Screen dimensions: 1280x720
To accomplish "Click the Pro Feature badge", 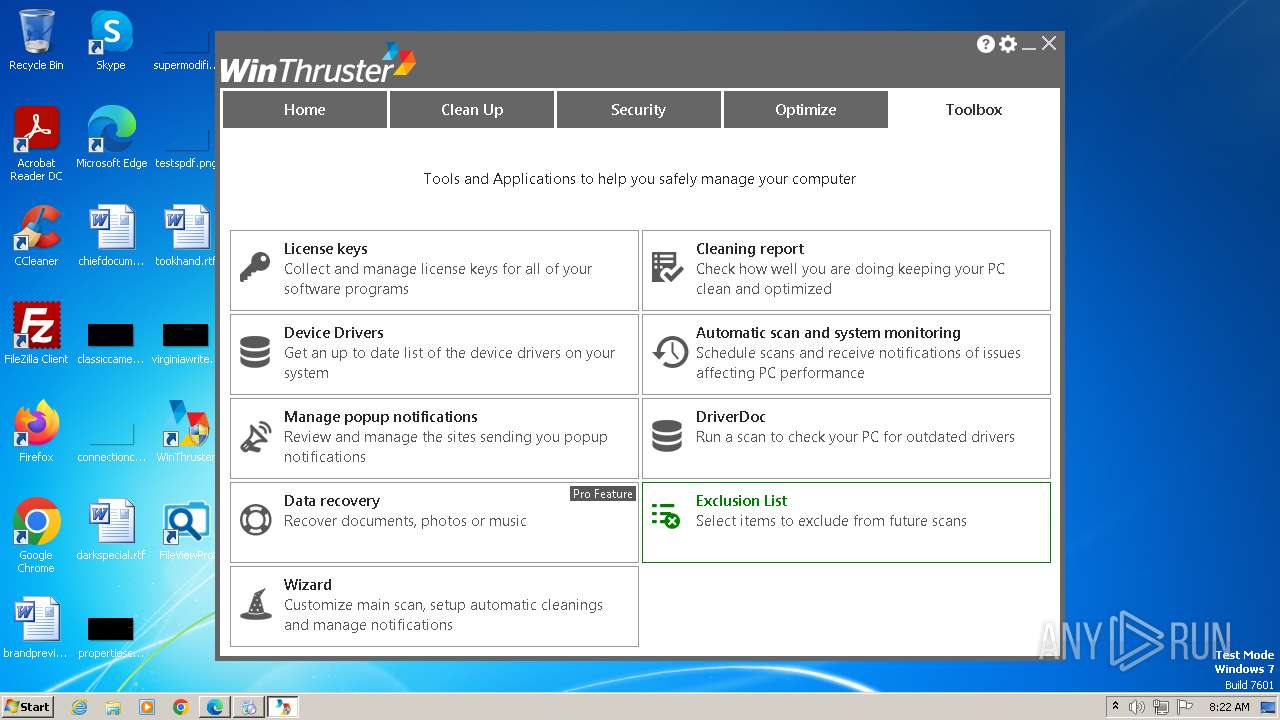I will coord(603,494).
